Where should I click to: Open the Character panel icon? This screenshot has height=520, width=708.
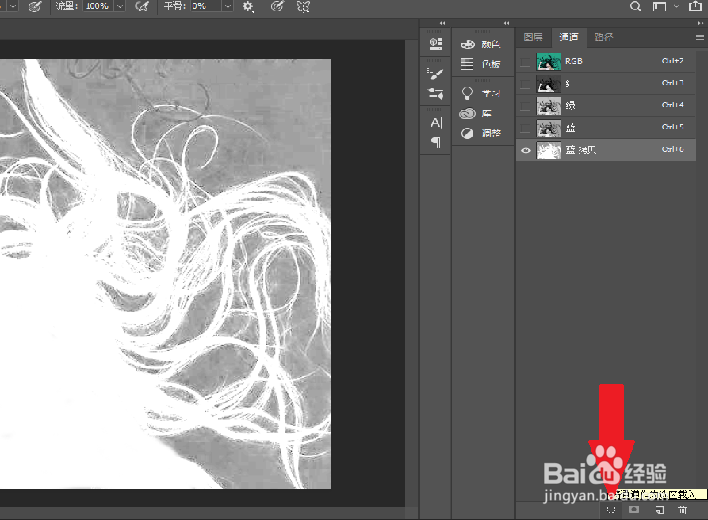[x=436, y=122]
